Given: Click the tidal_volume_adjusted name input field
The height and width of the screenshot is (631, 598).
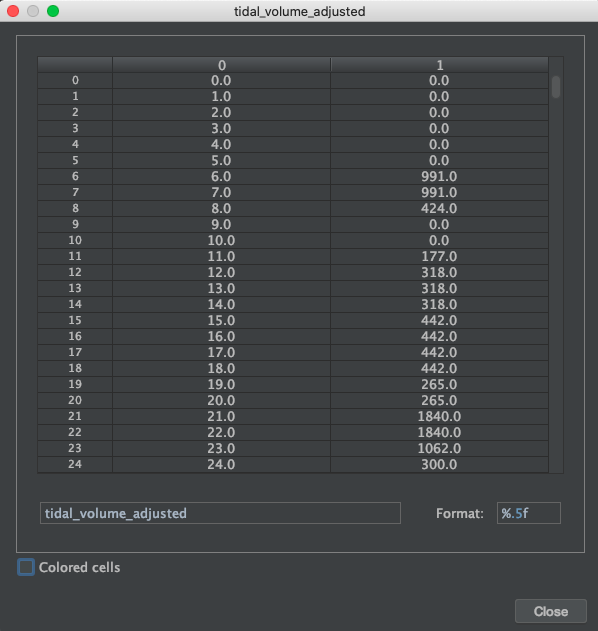Looking at the screenshot, I should tap(220, 513).
